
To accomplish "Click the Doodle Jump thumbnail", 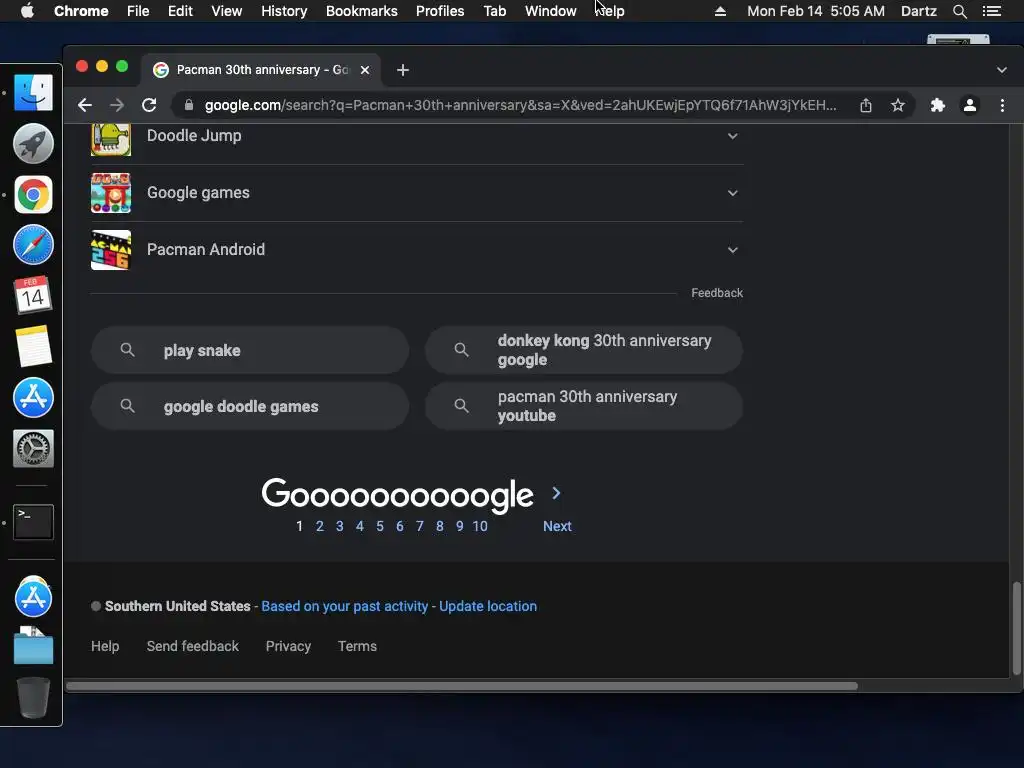I will click(111, 139).
